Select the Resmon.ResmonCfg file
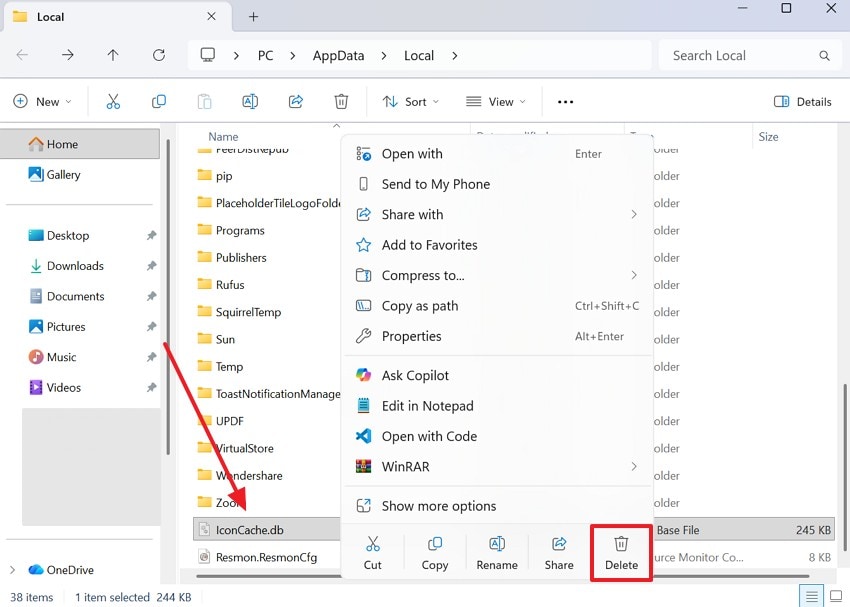Screen dimensions: 850x607 click(x=266, y=557)
